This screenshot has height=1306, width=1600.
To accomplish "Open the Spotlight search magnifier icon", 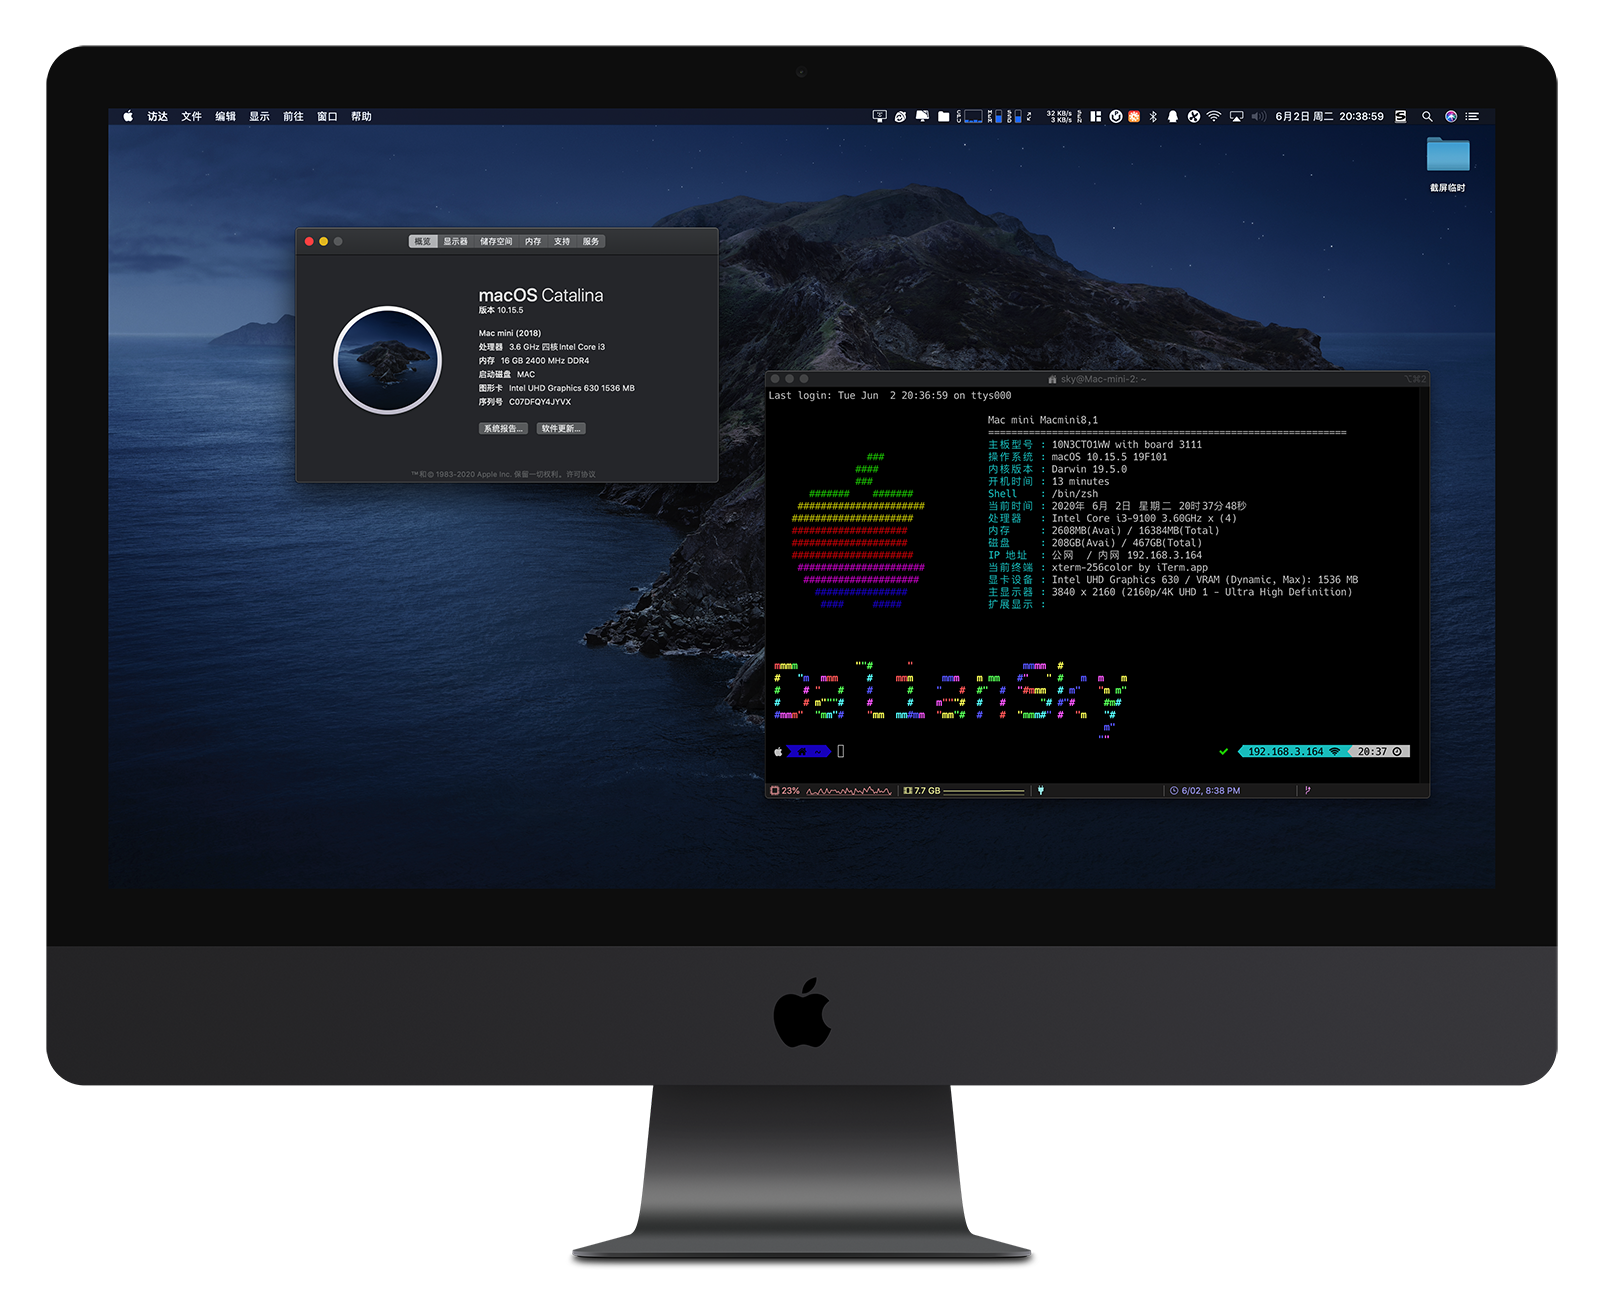I will pos(1427,117).
